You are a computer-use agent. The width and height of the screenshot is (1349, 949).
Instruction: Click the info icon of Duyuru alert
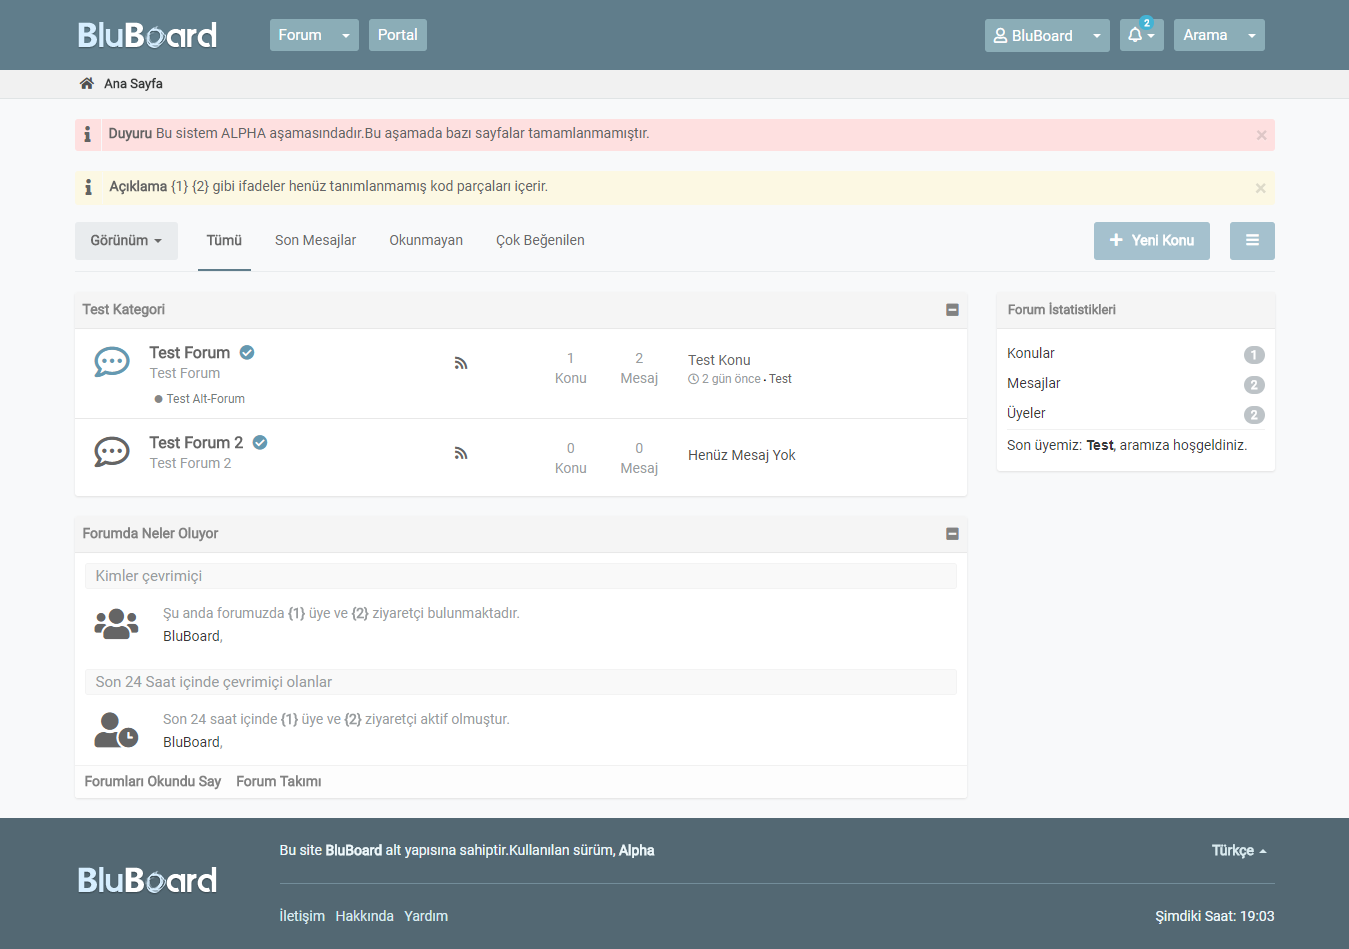(88, 134)
